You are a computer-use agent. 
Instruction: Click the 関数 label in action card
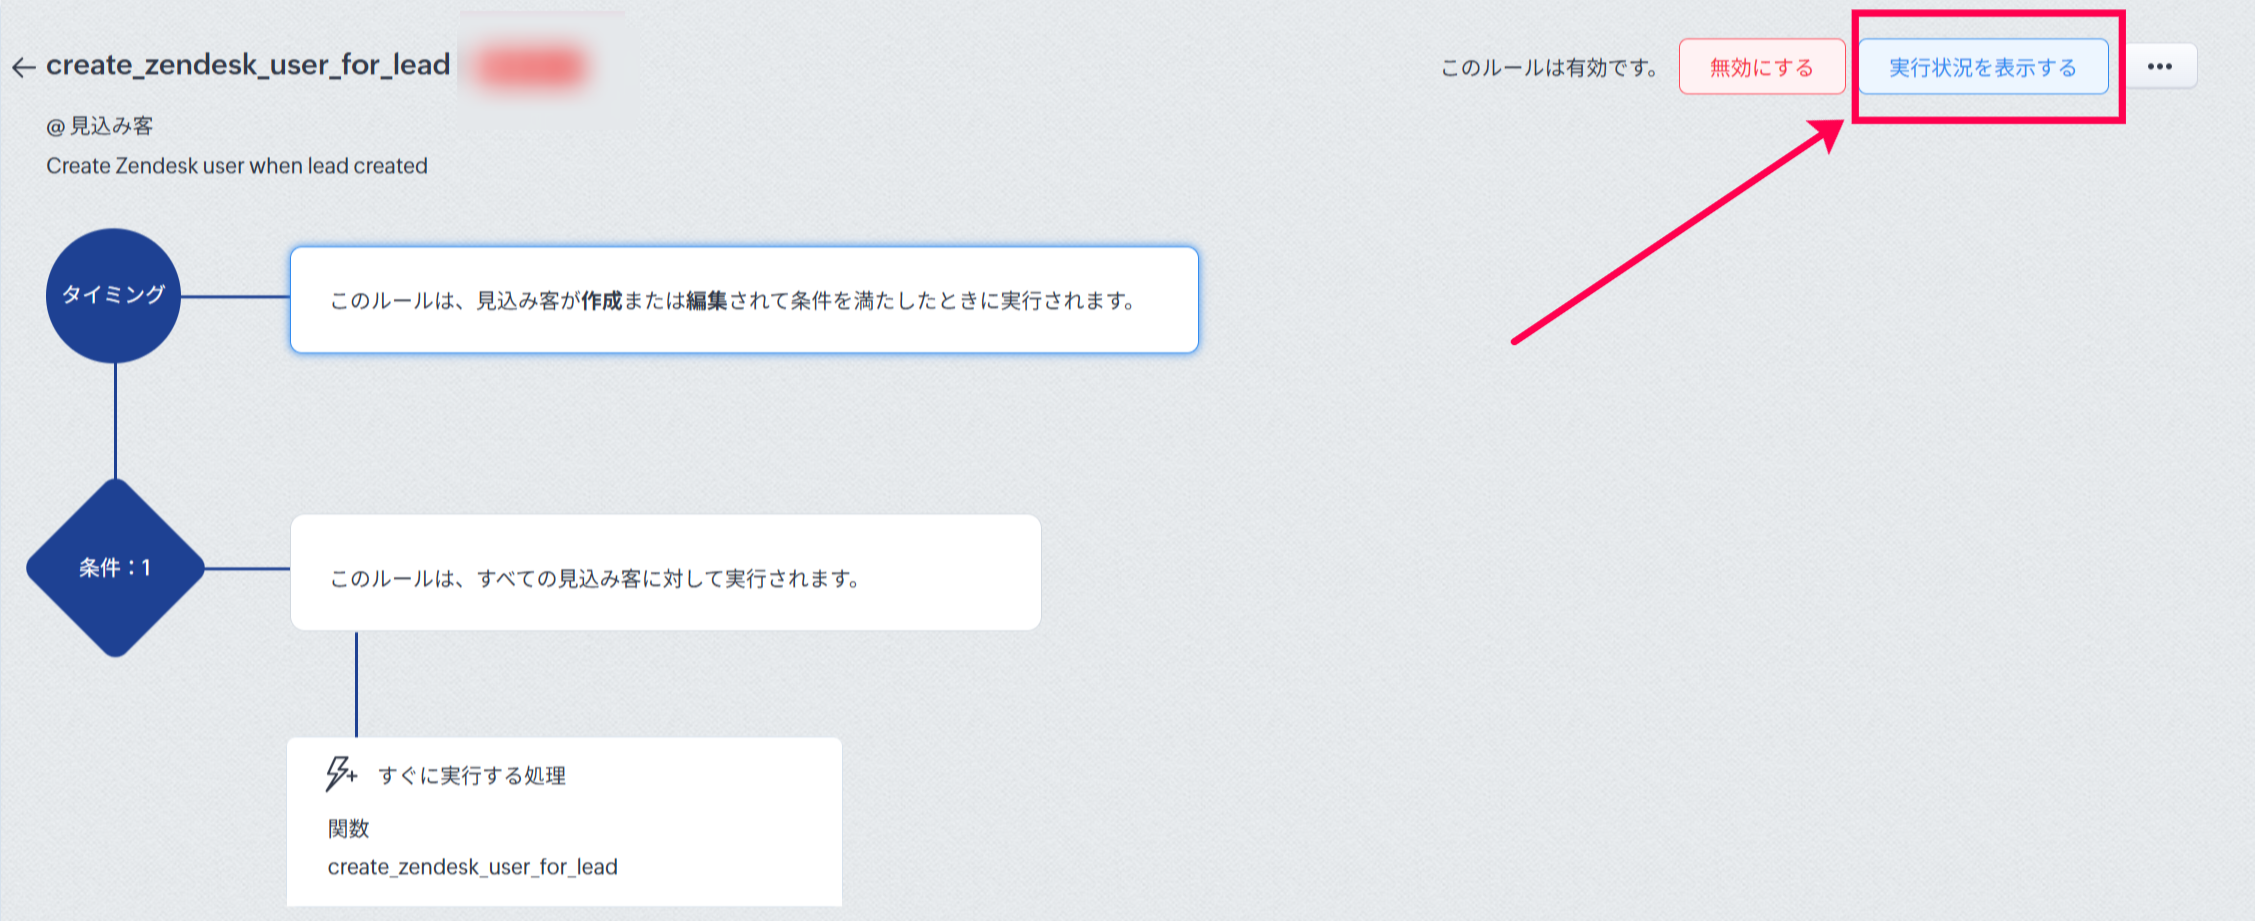348,828
